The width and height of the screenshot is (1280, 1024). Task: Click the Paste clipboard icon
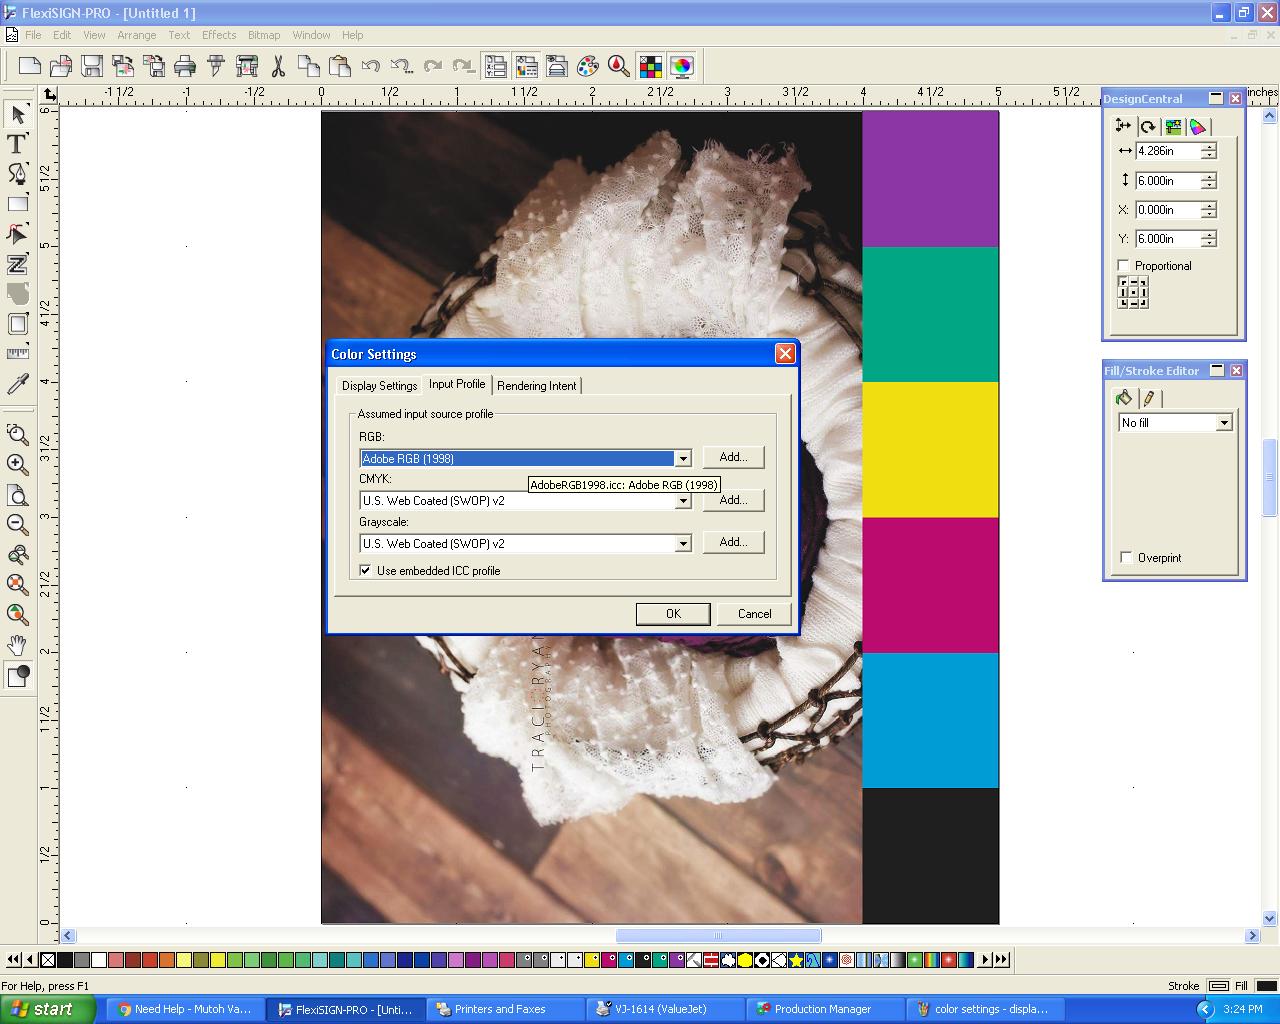[x=340, y=66]
